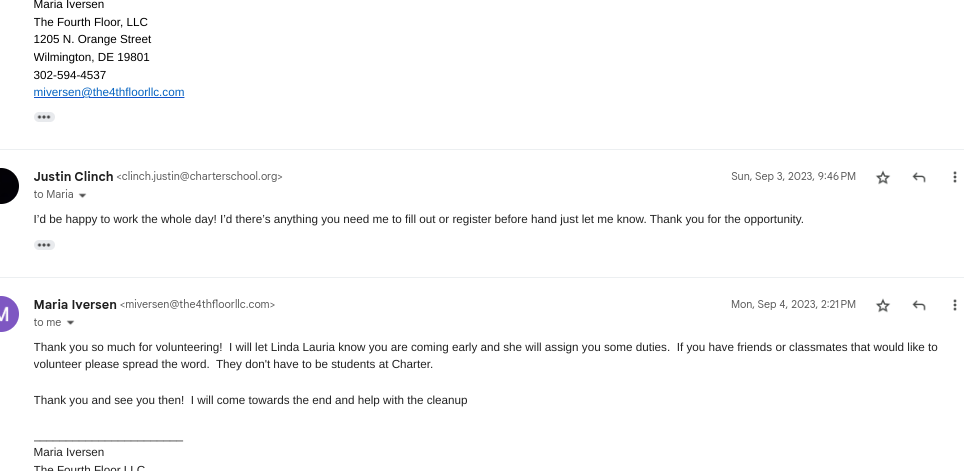Click Maria's sender address in the message header
The height and width of the screenshot is (471, 966).
point(198,305)
